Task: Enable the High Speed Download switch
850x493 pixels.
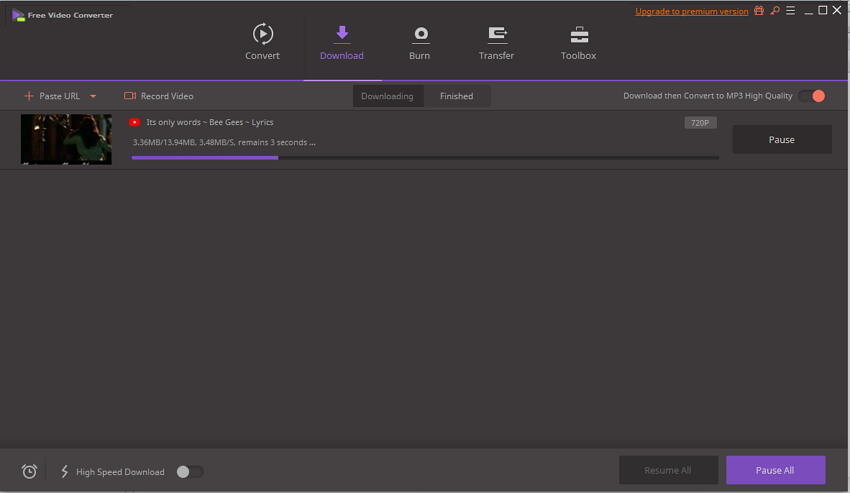Action: pyautogui.click(x=190, y=472)
